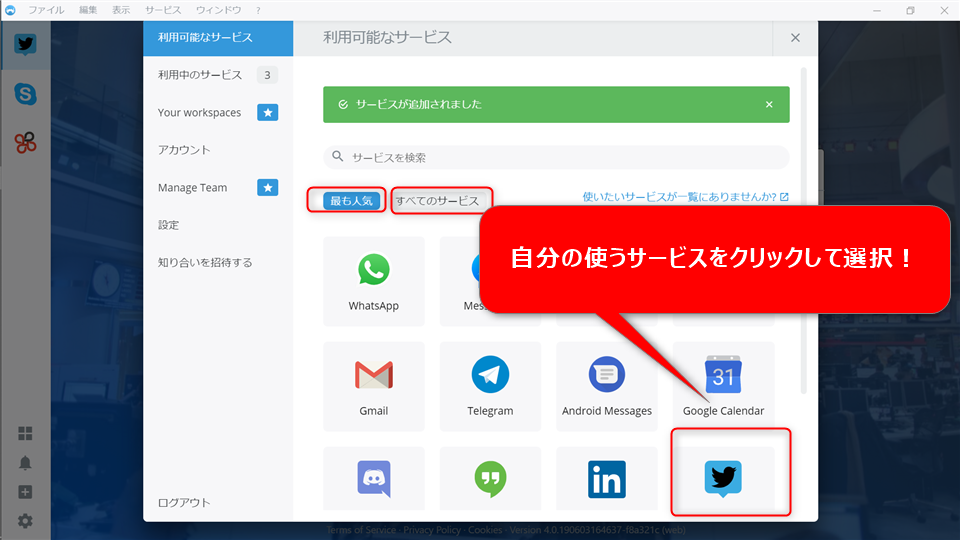Click the add new service plus icon
This screenshot has width=960, height=540.
pos(25,492)
